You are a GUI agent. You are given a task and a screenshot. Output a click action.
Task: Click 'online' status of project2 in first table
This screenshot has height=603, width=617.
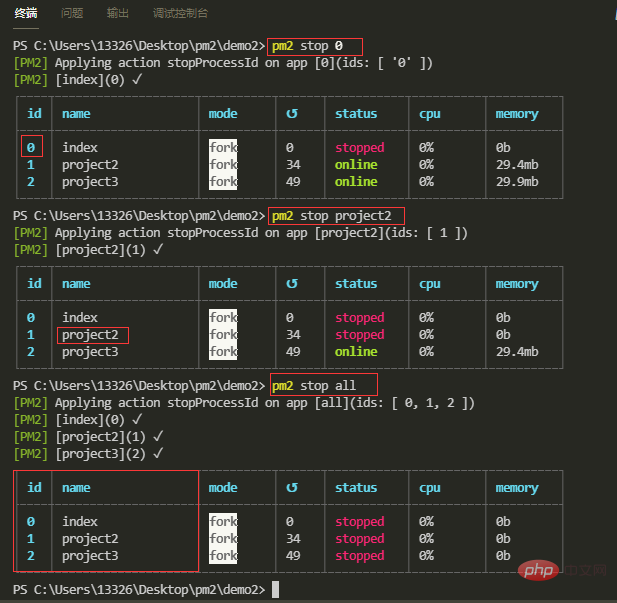[x=356, y=165]
